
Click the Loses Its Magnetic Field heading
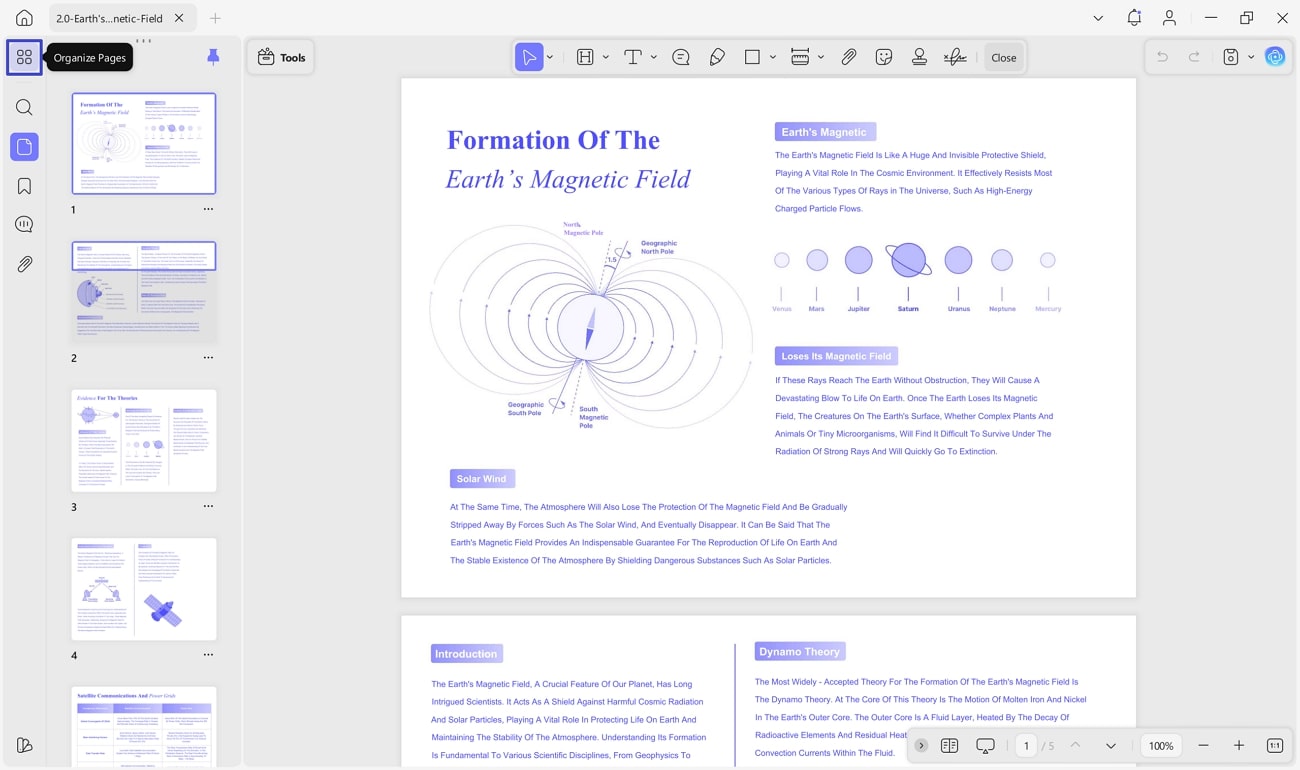[x=836, y=356]
